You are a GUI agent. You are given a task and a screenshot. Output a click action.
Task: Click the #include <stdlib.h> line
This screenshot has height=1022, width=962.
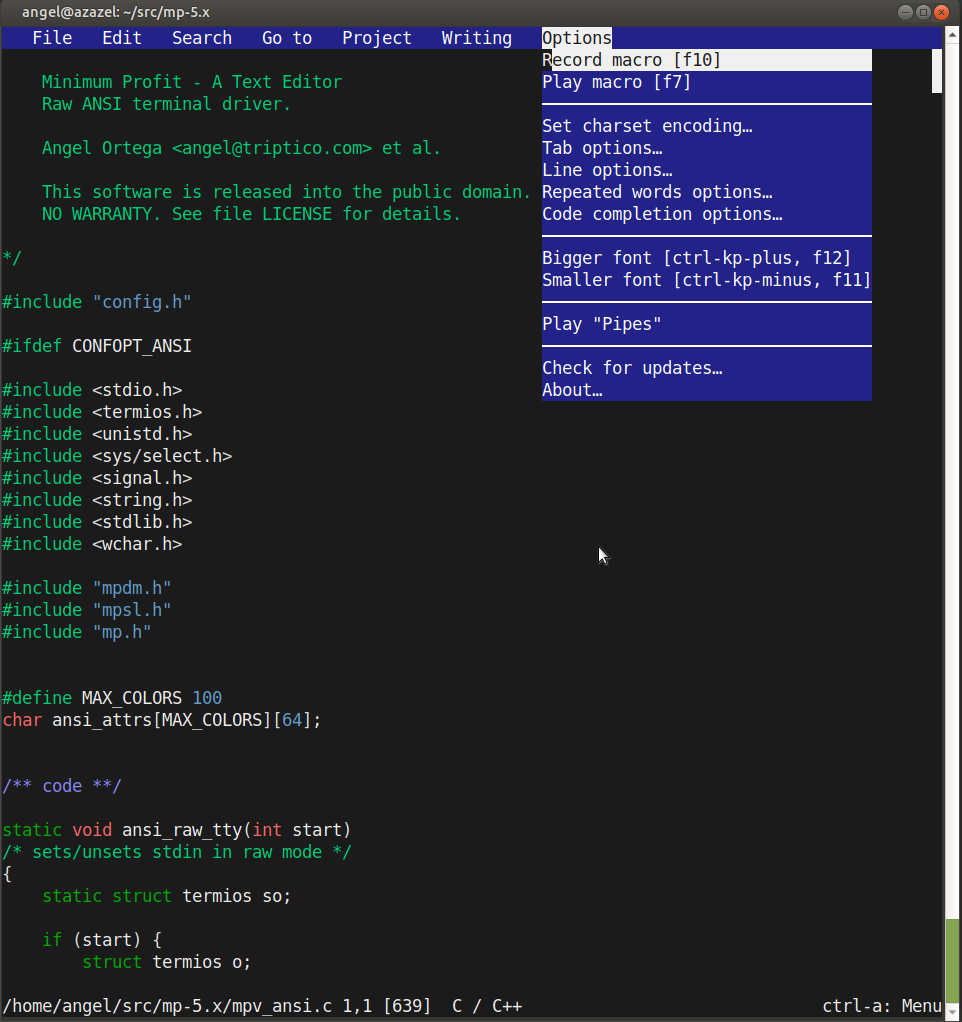[x=97, y=522]
